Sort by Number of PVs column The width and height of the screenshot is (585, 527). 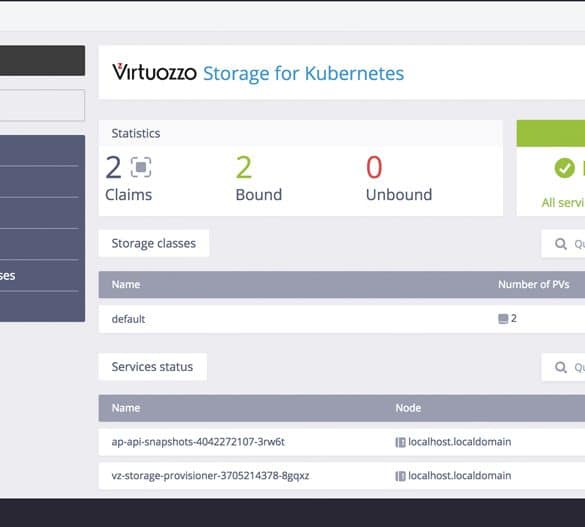[x=534, y=285]
